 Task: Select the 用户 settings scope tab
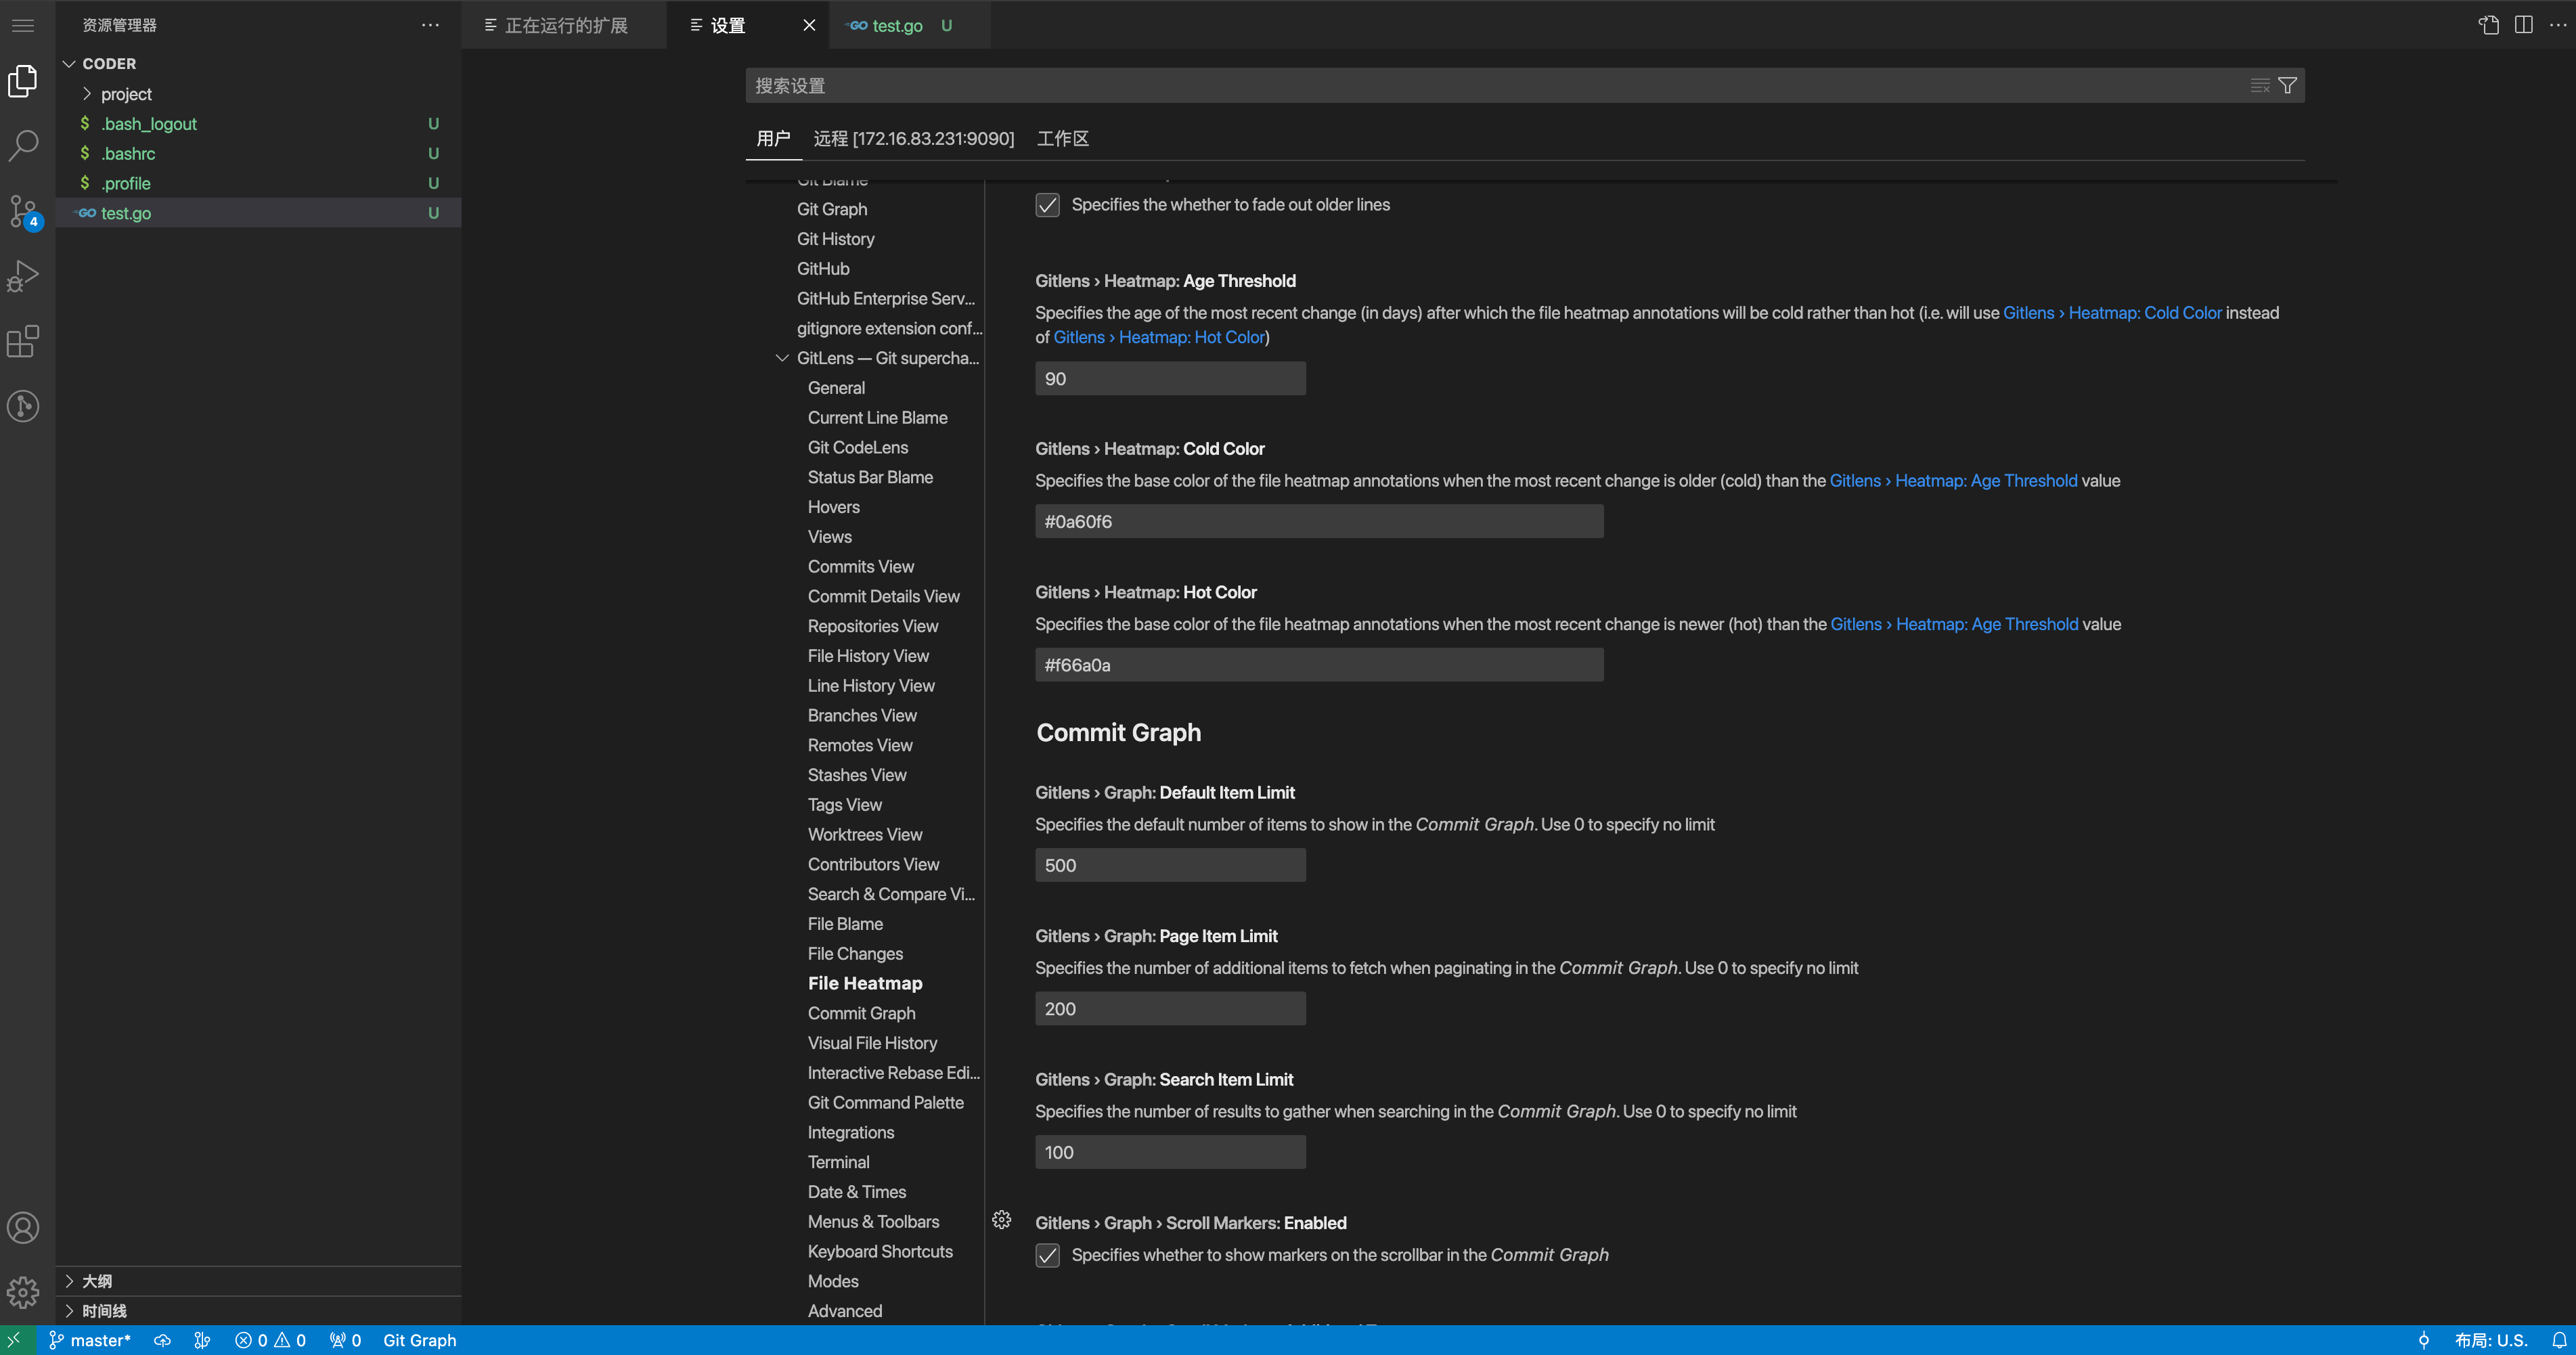(x=773, y=139)
